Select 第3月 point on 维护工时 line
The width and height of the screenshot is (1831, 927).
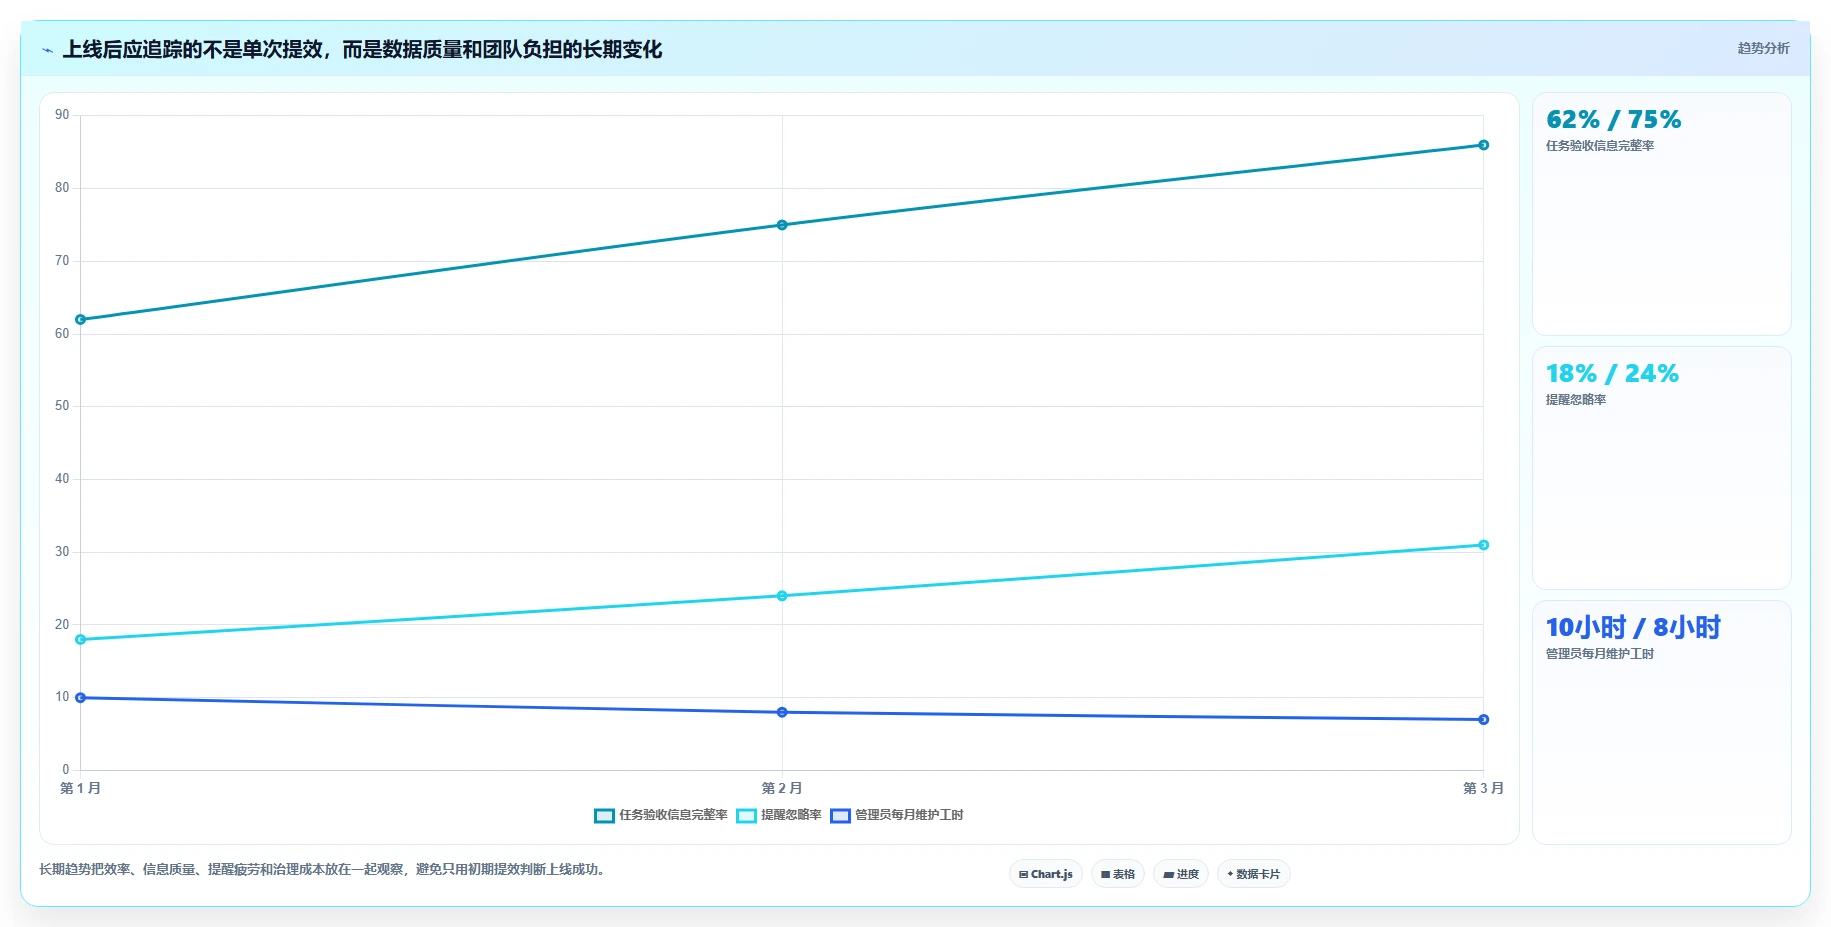click(x=1483, y=720)
